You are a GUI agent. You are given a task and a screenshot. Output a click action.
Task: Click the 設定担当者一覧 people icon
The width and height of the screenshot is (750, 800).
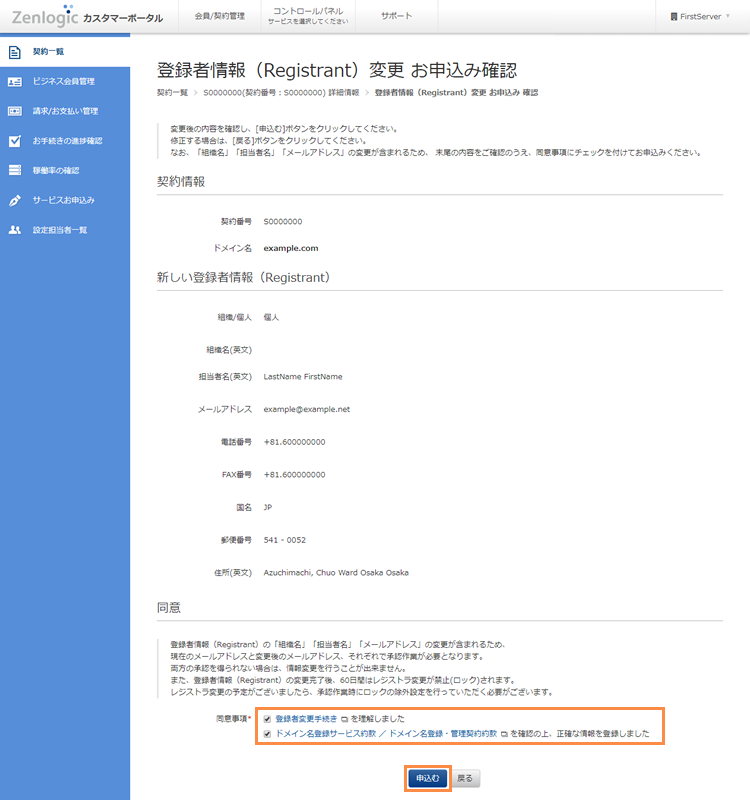15,230
